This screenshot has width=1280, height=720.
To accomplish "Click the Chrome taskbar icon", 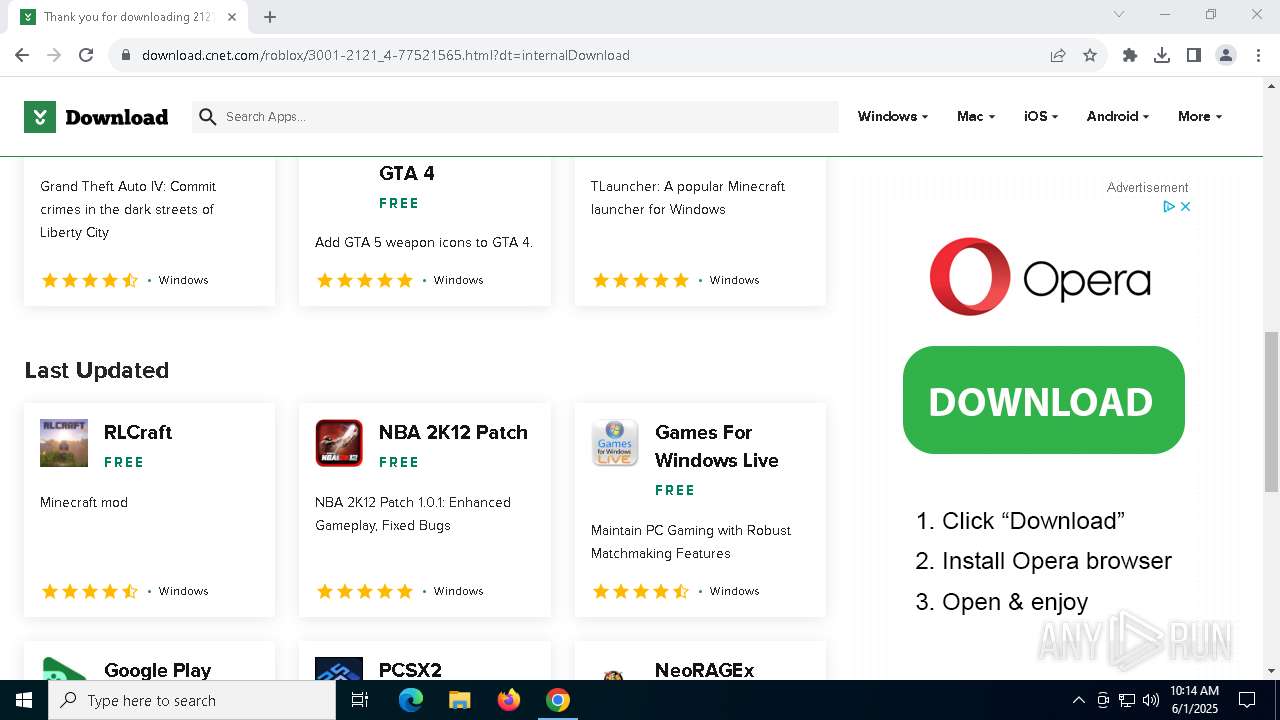I will [x=558, y=700].
